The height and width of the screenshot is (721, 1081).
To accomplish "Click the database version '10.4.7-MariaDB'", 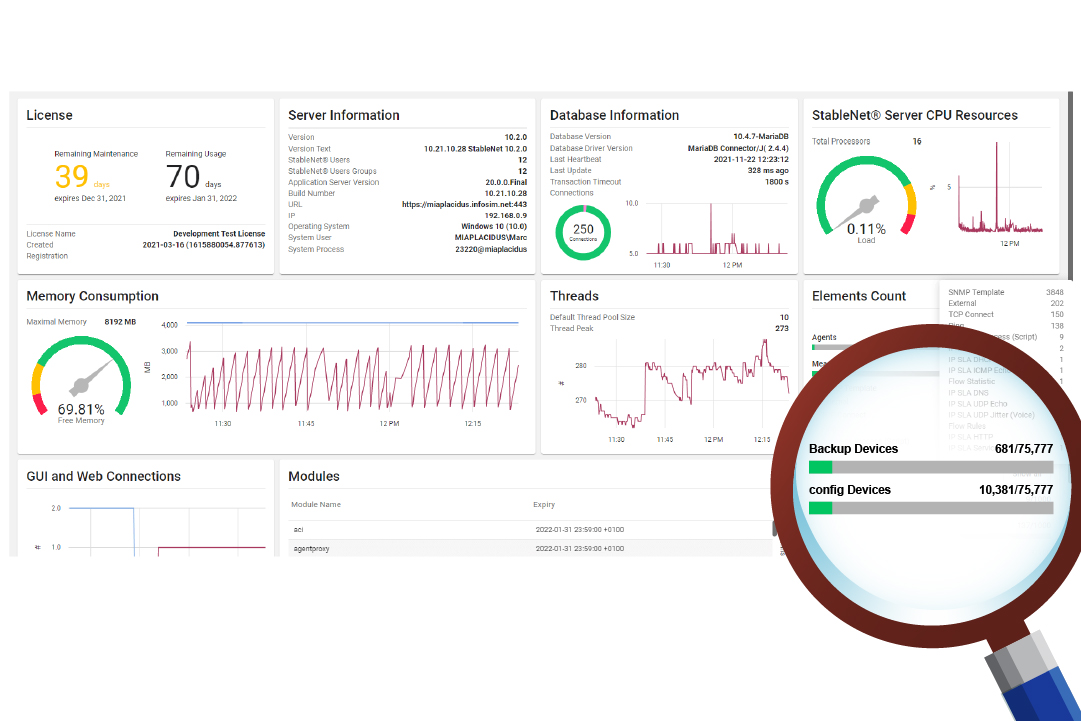I will point(760,136).
